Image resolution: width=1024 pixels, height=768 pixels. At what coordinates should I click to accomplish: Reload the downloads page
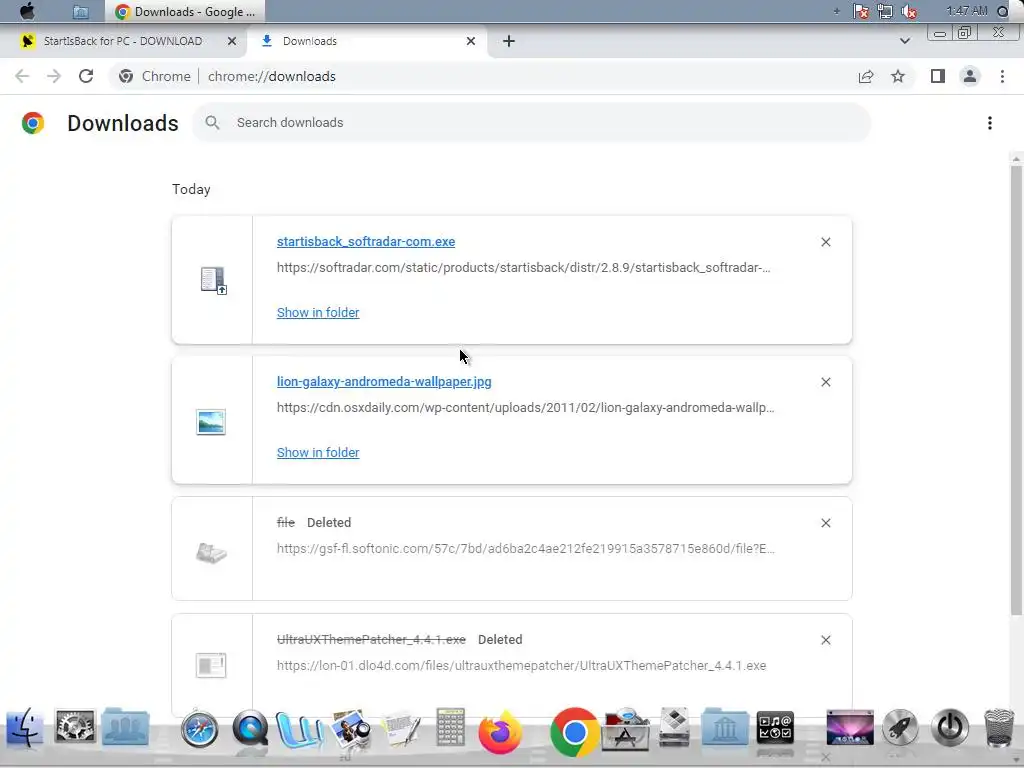(x=86, y=76)
